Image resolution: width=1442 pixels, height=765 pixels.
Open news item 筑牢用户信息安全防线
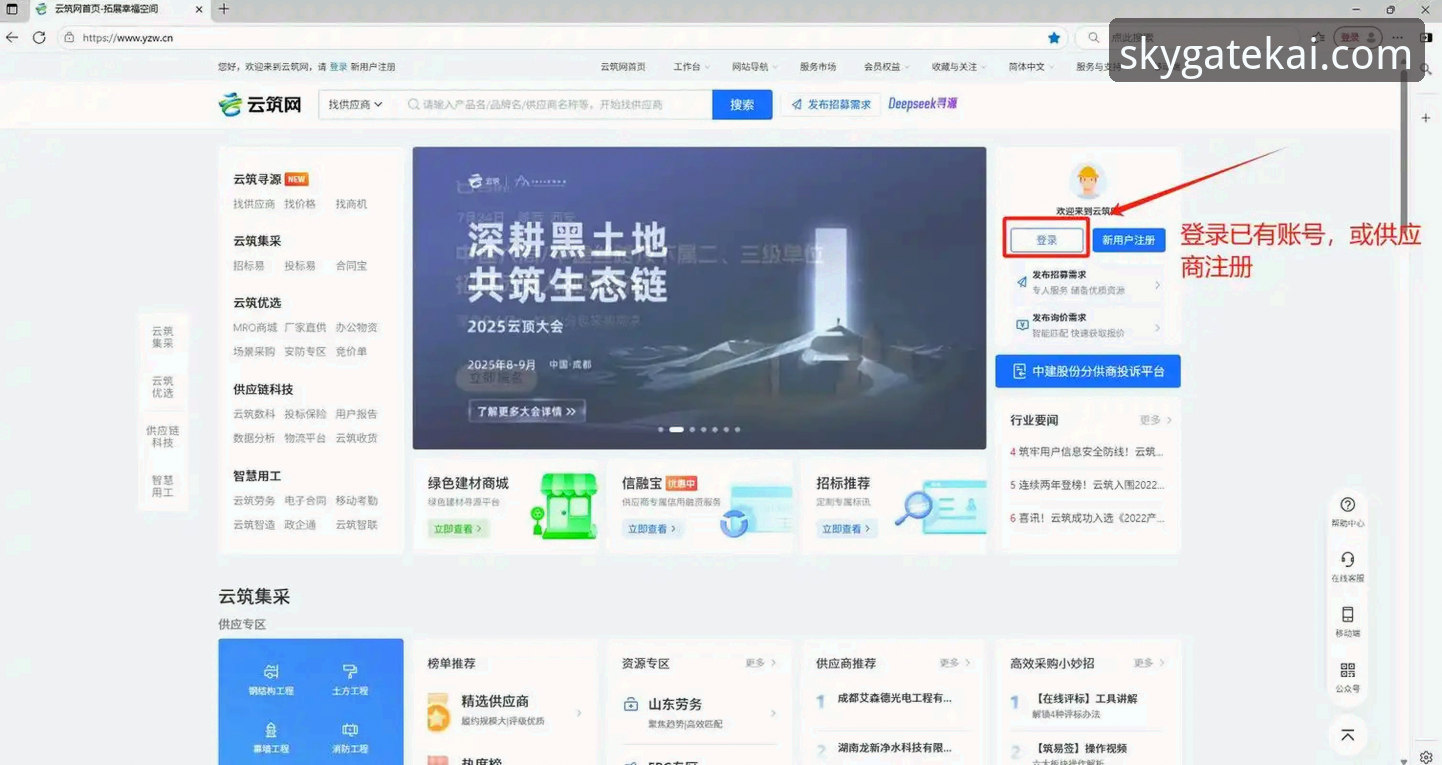tap(1087, 452)
